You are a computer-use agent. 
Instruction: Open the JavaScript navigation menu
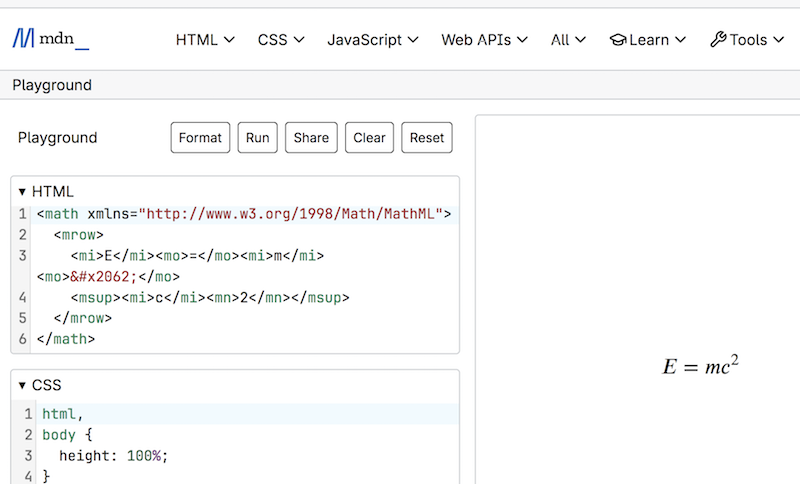point(373,40)
